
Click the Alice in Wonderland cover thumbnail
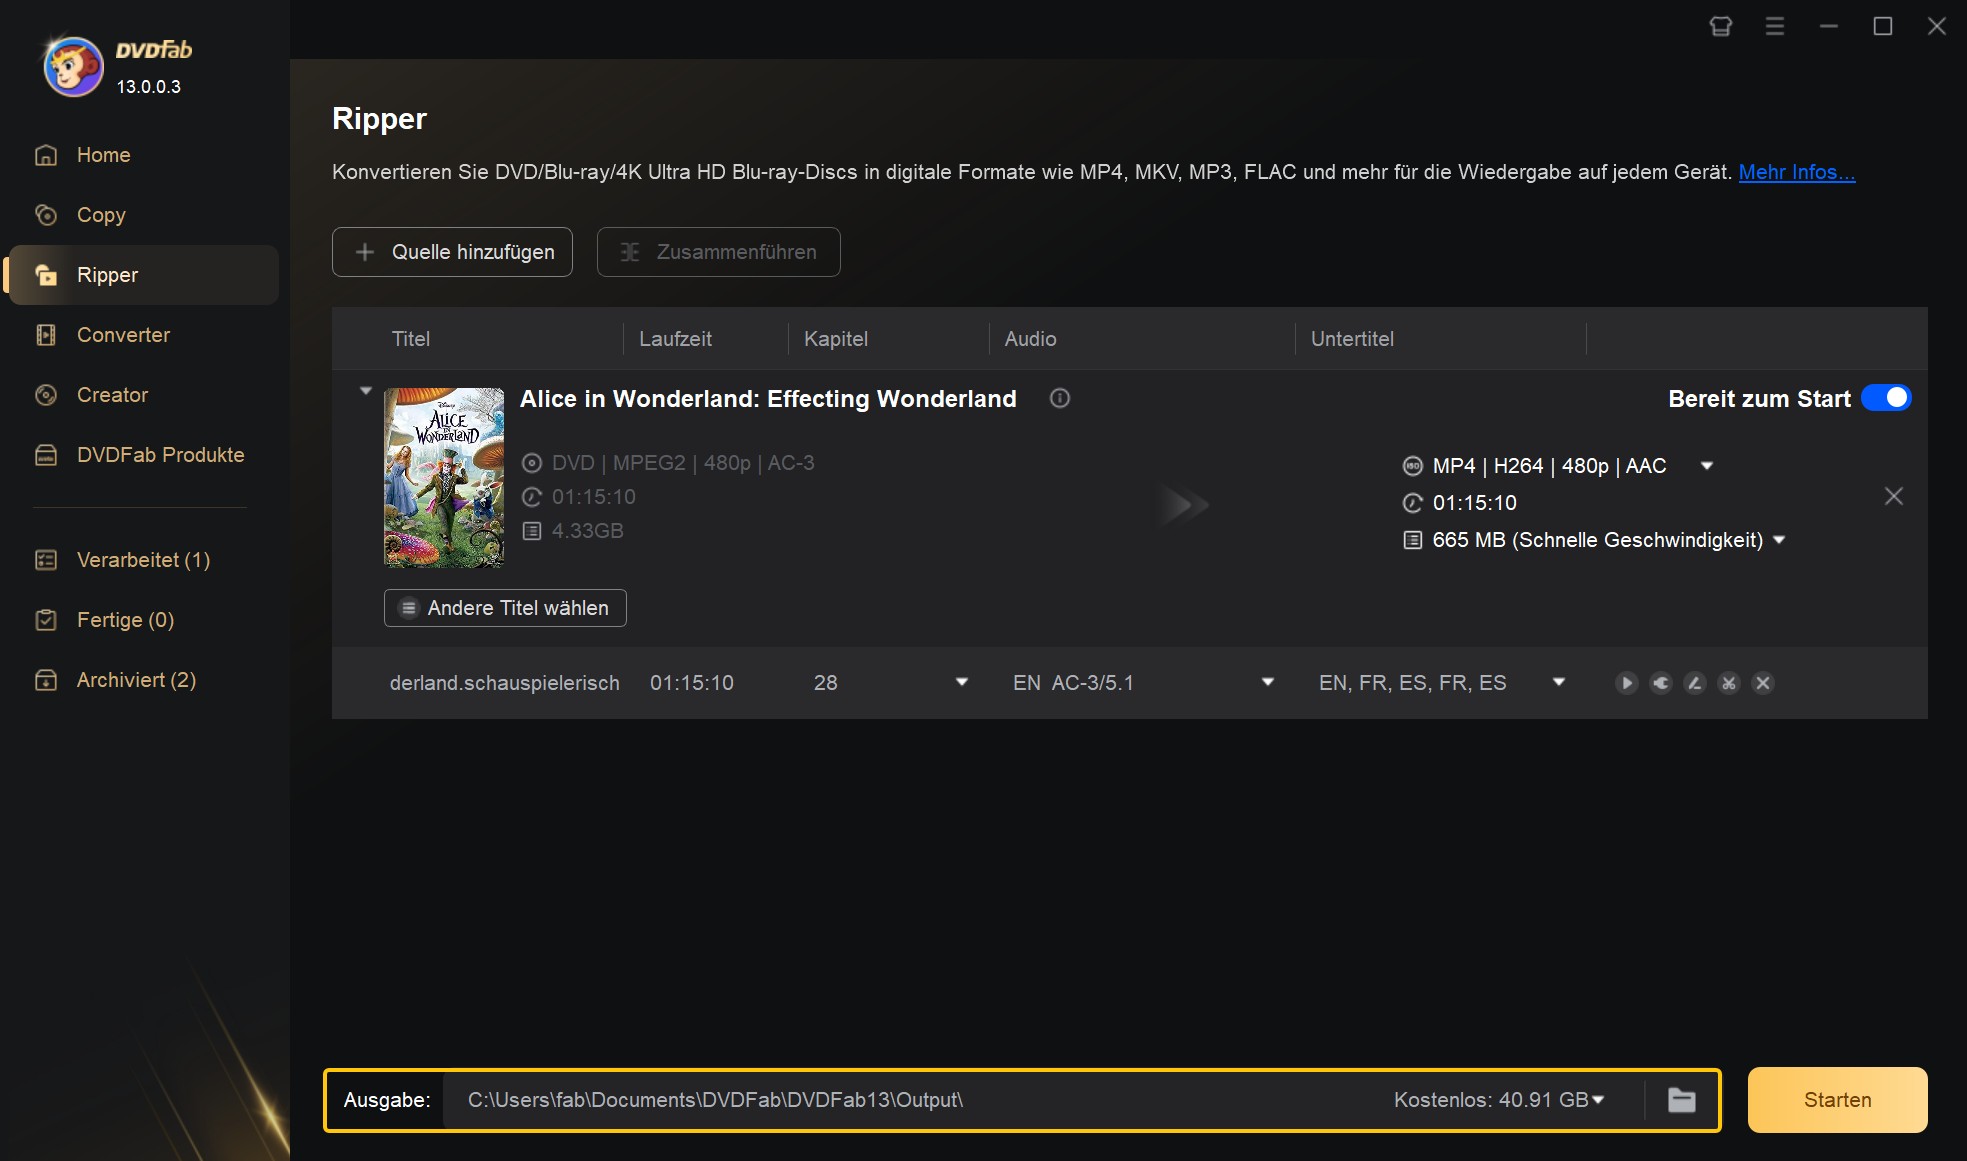tap(444, 478)
